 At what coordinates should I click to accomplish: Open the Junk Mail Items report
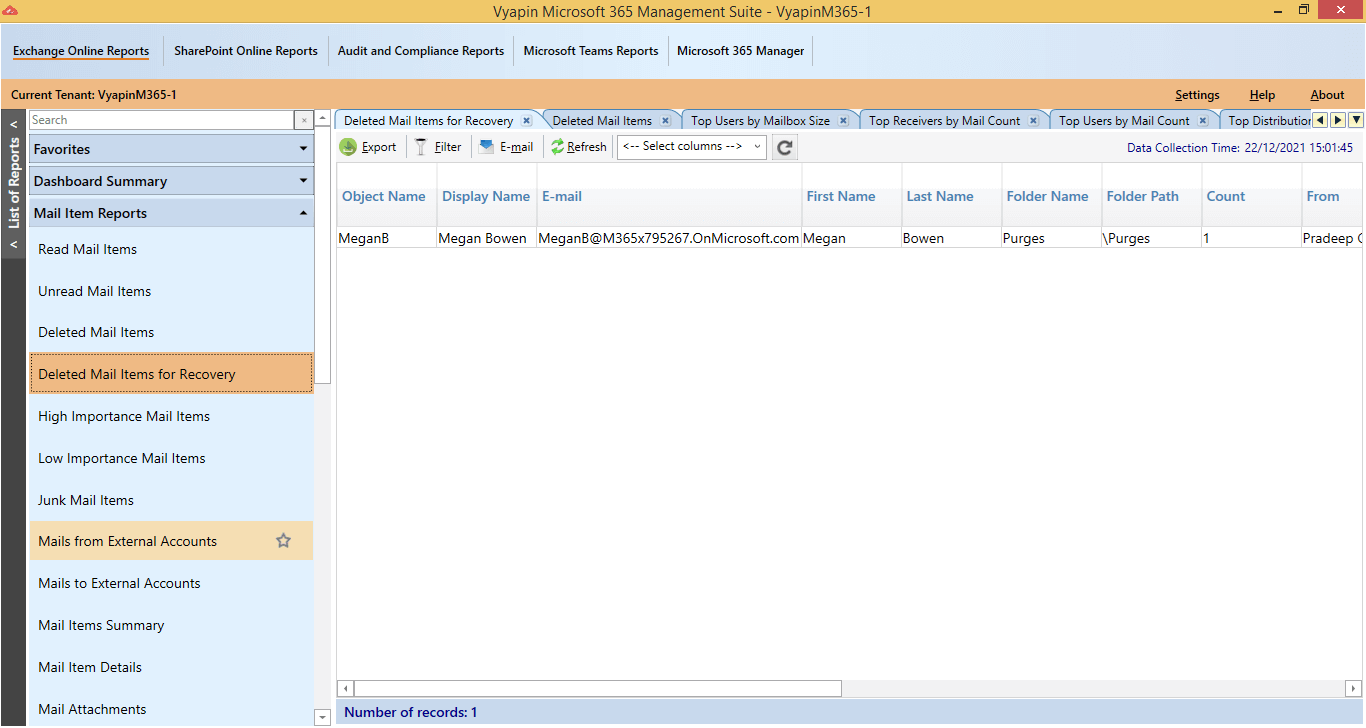click(x=171, y=500)
